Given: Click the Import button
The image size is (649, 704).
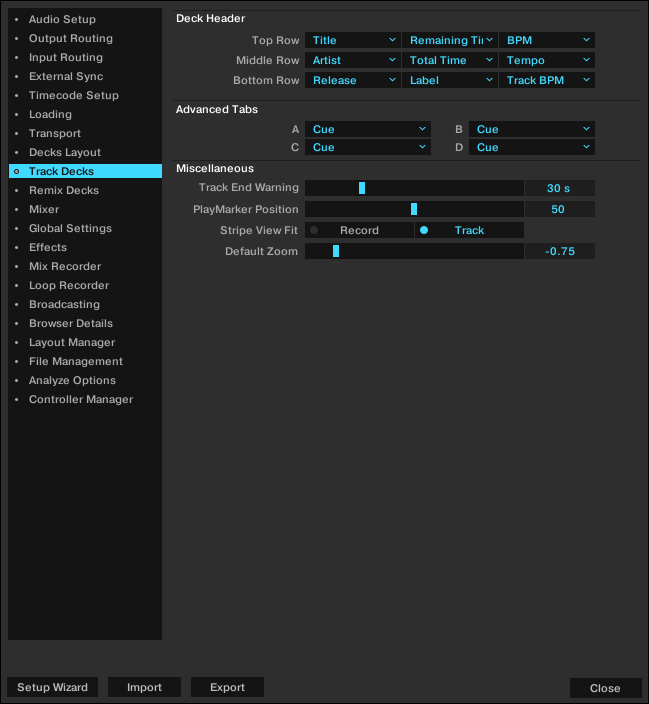Looking at the screenshot, I should pos(144,687).
